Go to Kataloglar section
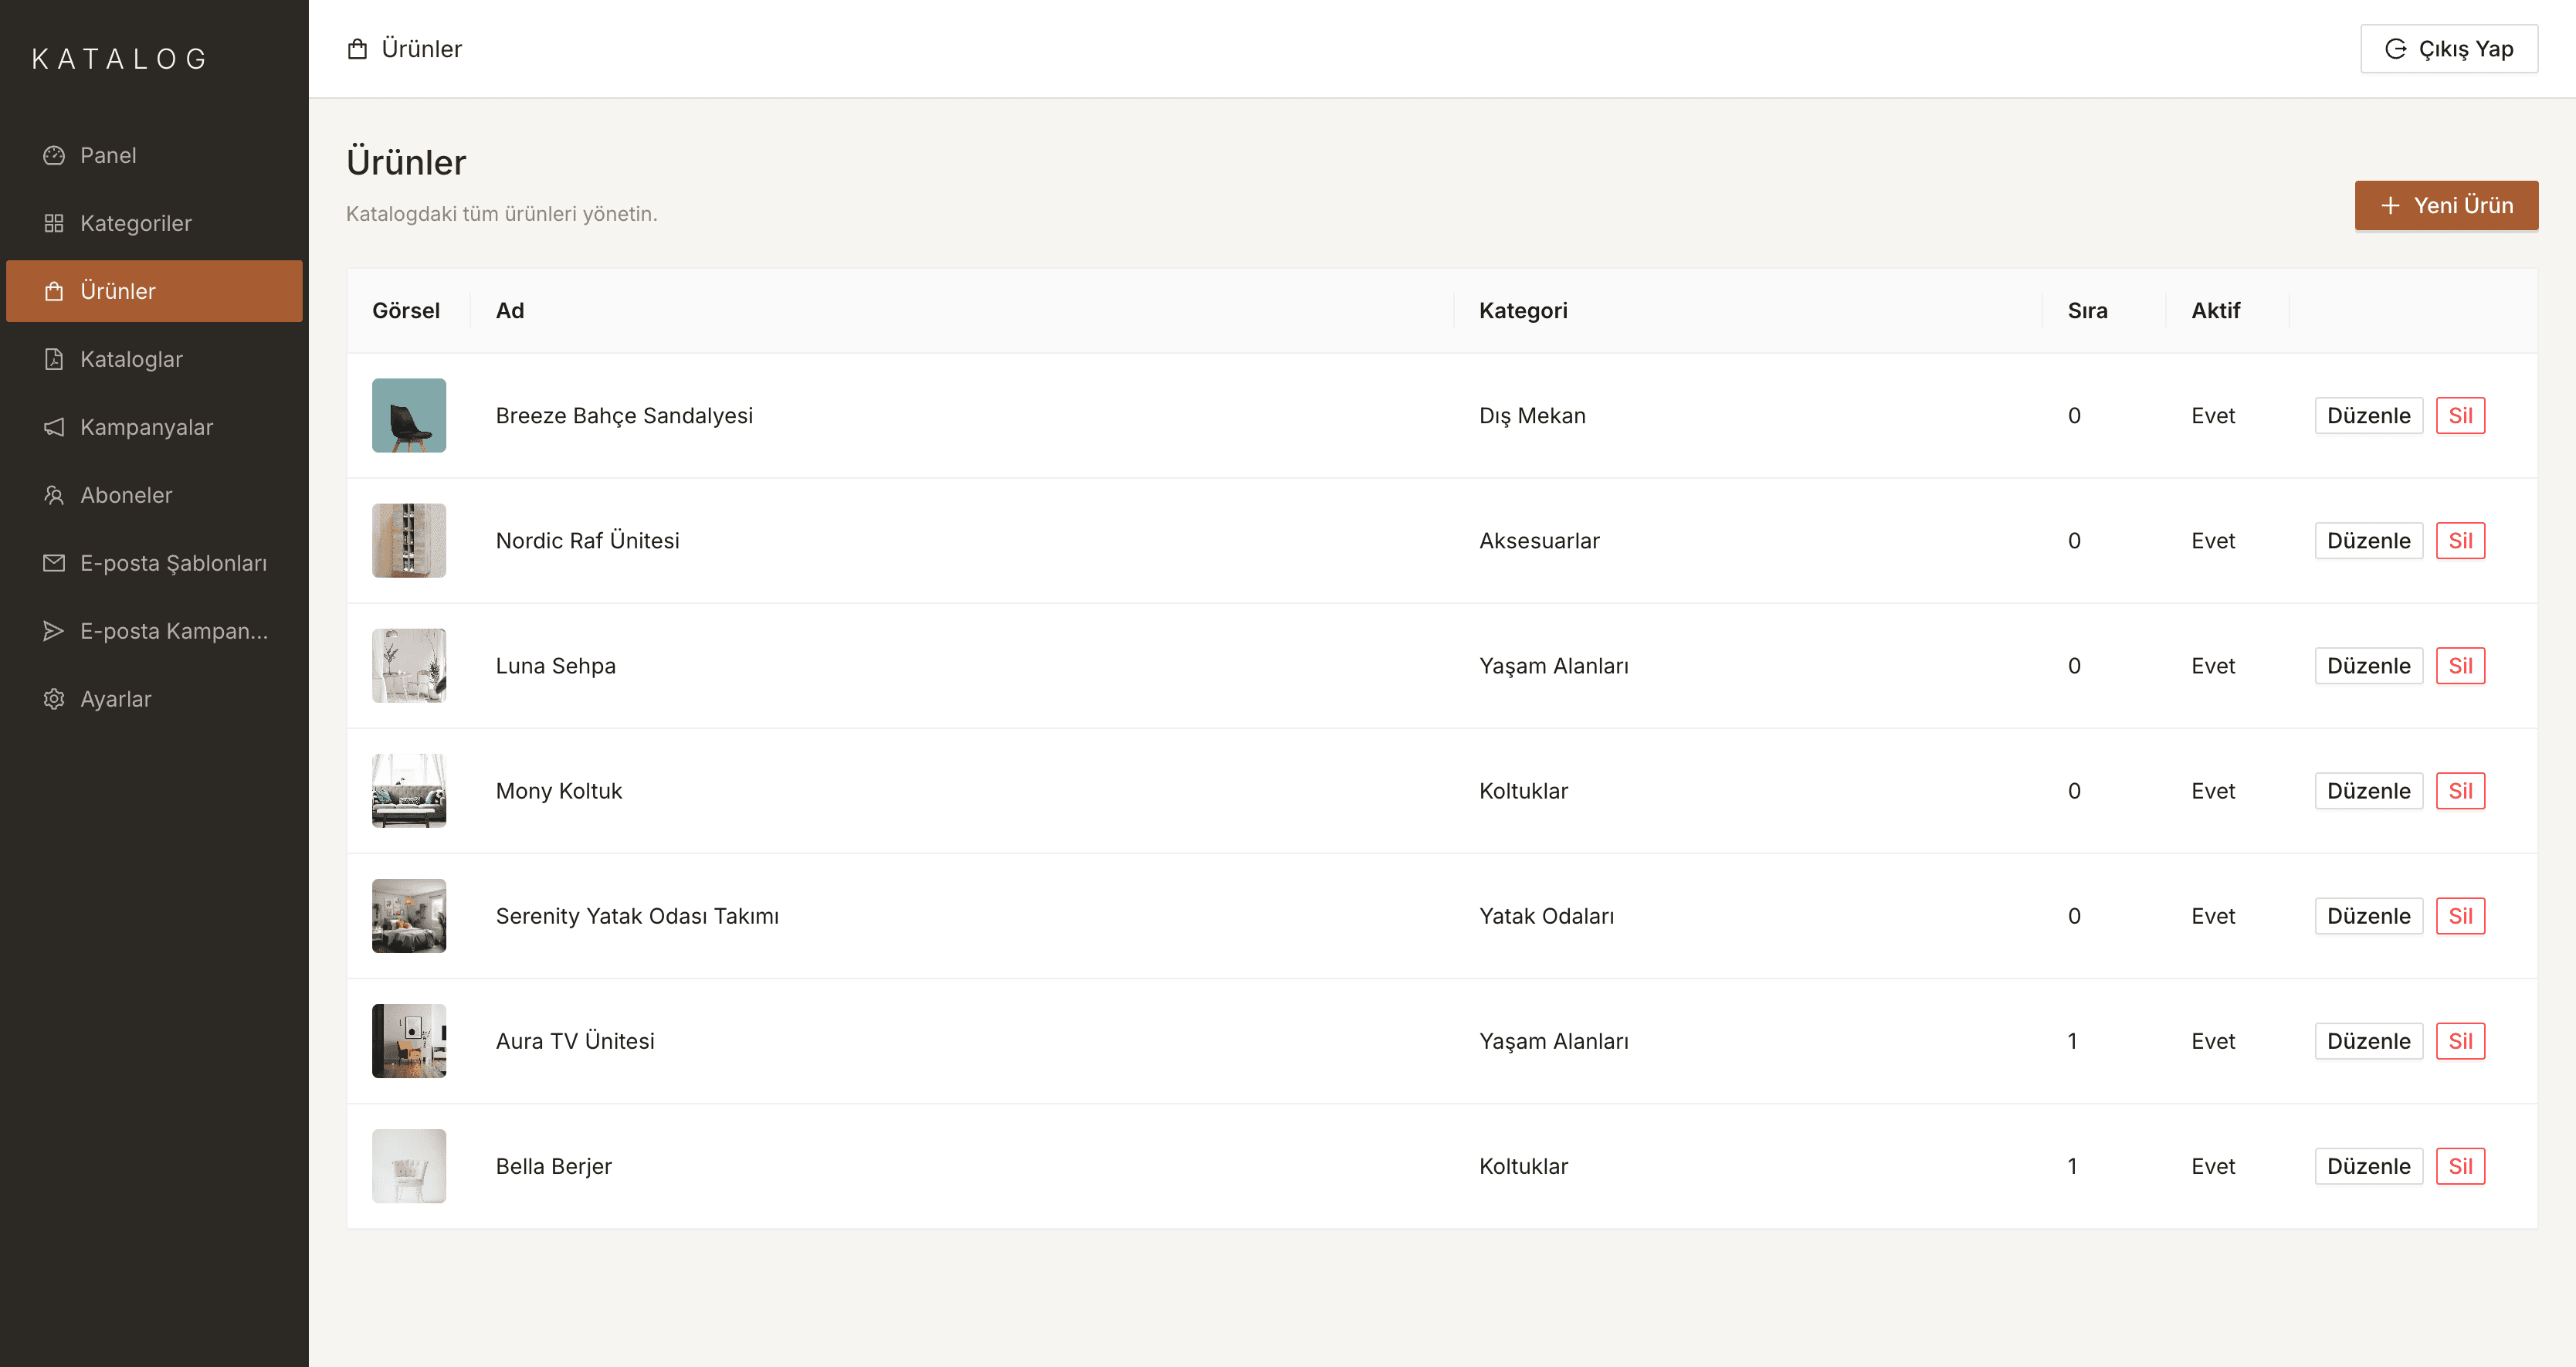Image resolution: width=2576 pixels, height=1367 pixels. 154,359
